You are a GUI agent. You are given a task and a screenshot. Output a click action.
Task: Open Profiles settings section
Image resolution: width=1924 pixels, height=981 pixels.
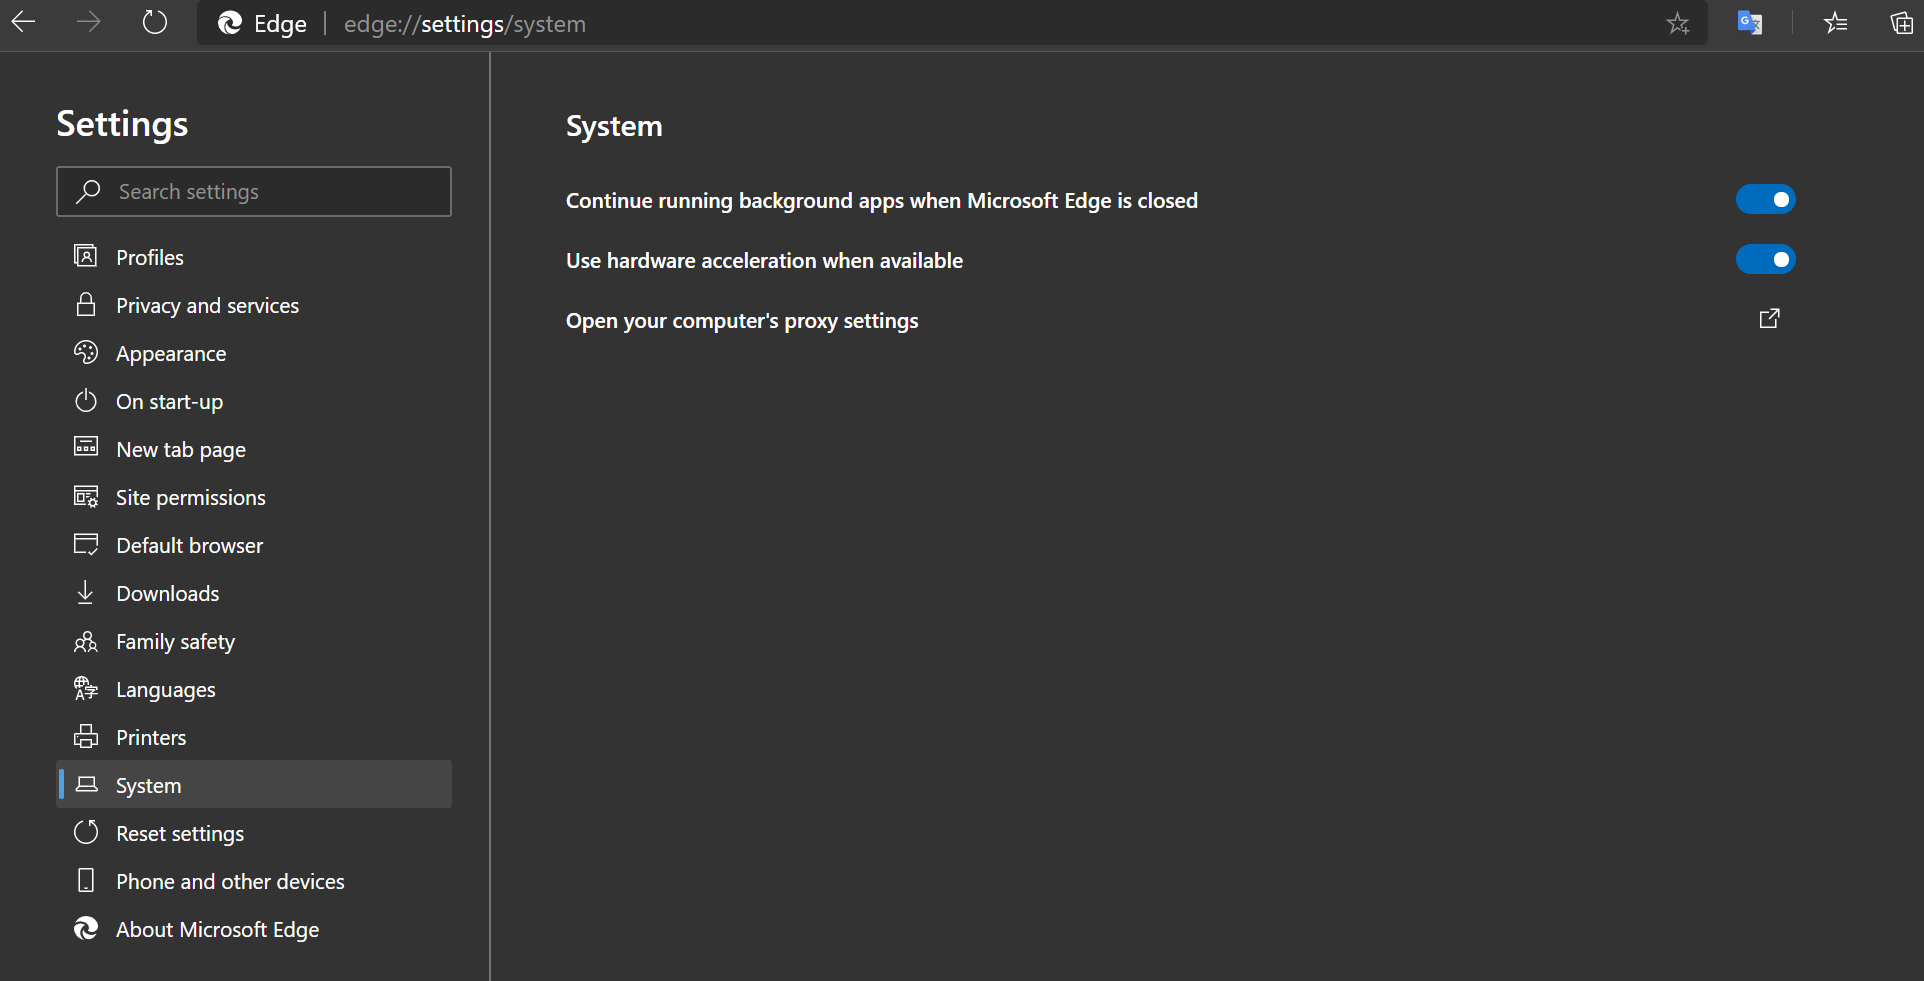[150, 258]
